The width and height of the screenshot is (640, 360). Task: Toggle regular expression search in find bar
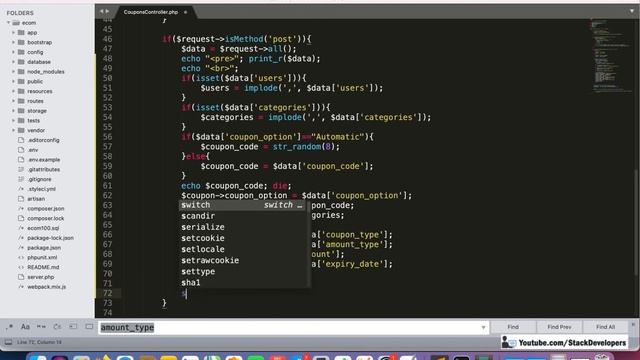(x=9, y=327)
